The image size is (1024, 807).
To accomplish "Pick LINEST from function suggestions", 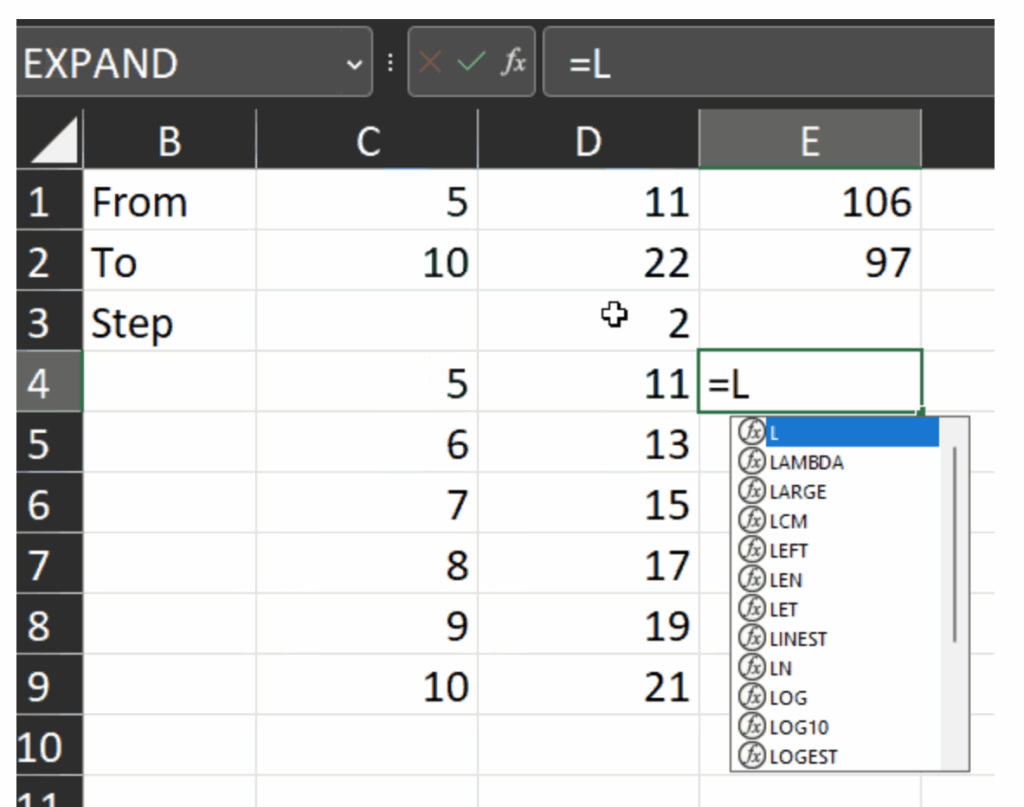I will coord(798,639).
